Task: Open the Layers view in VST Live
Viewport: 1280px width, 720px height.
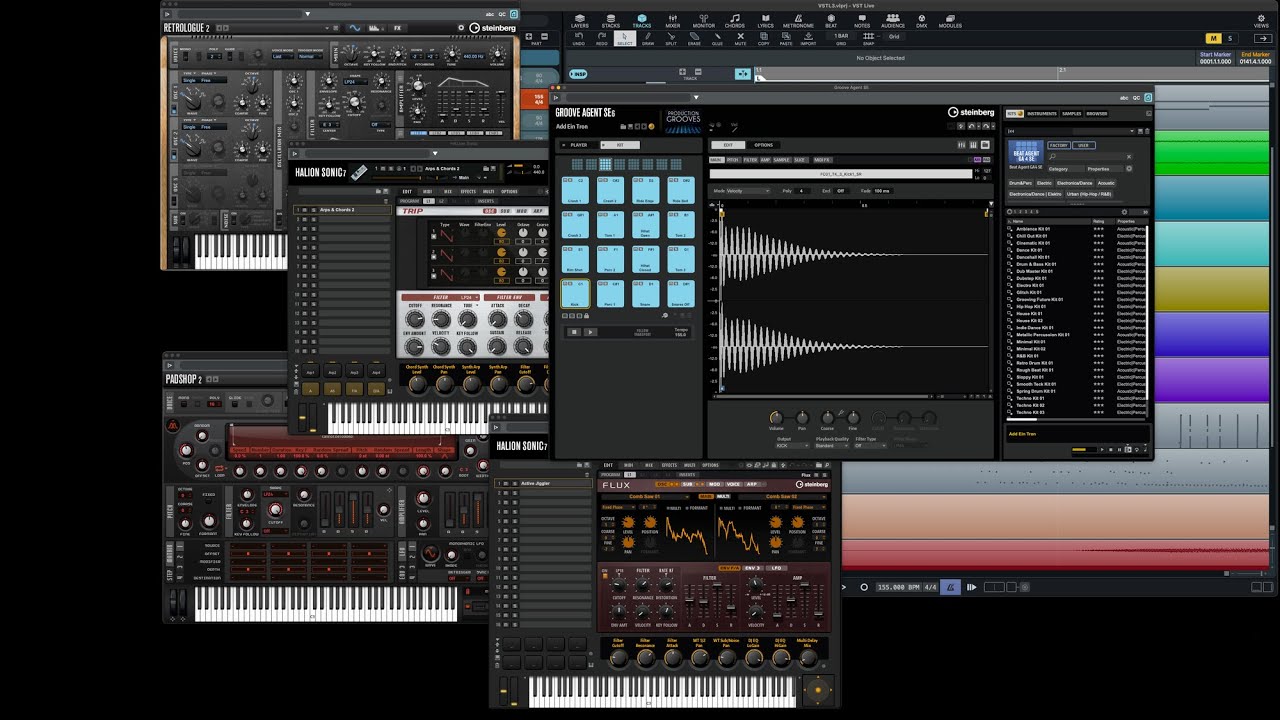Action: [x=579, y=20]
